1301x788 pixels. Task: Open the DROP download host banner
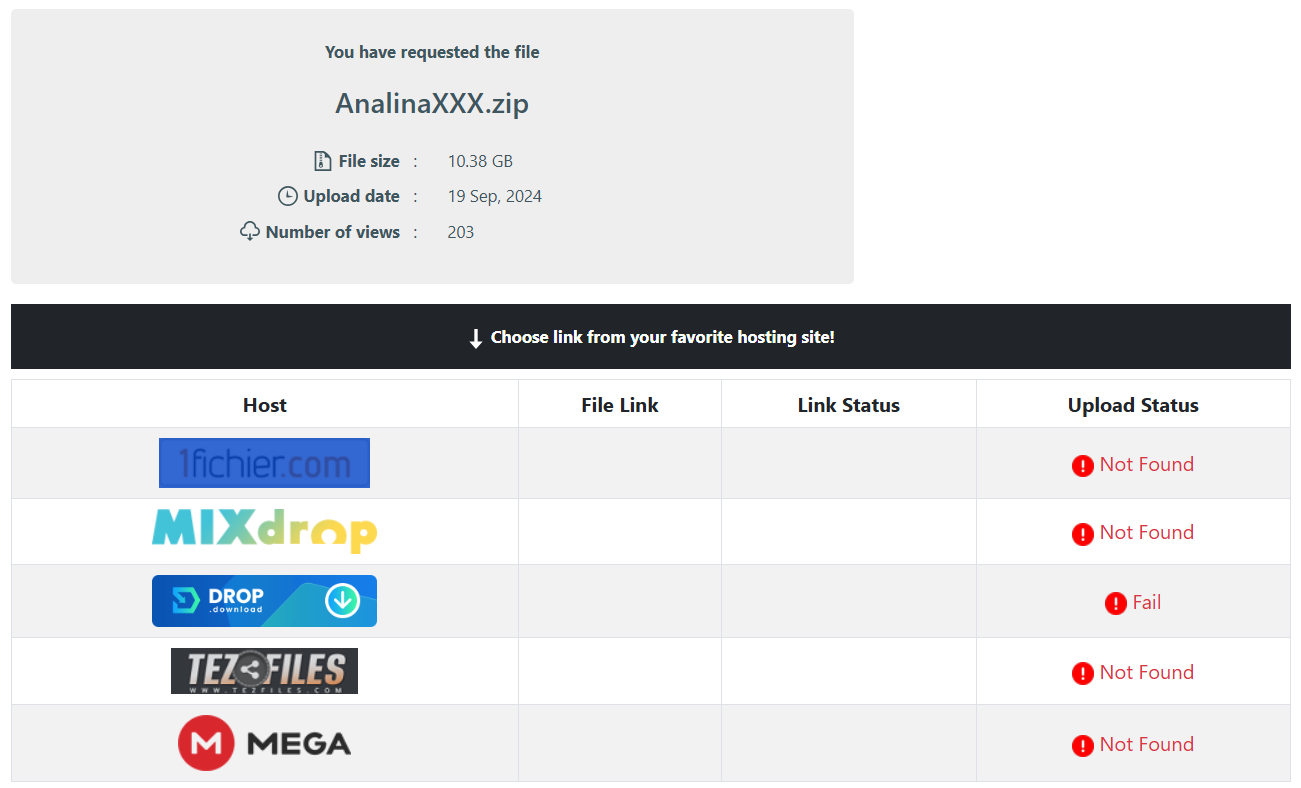coord(264,601)
